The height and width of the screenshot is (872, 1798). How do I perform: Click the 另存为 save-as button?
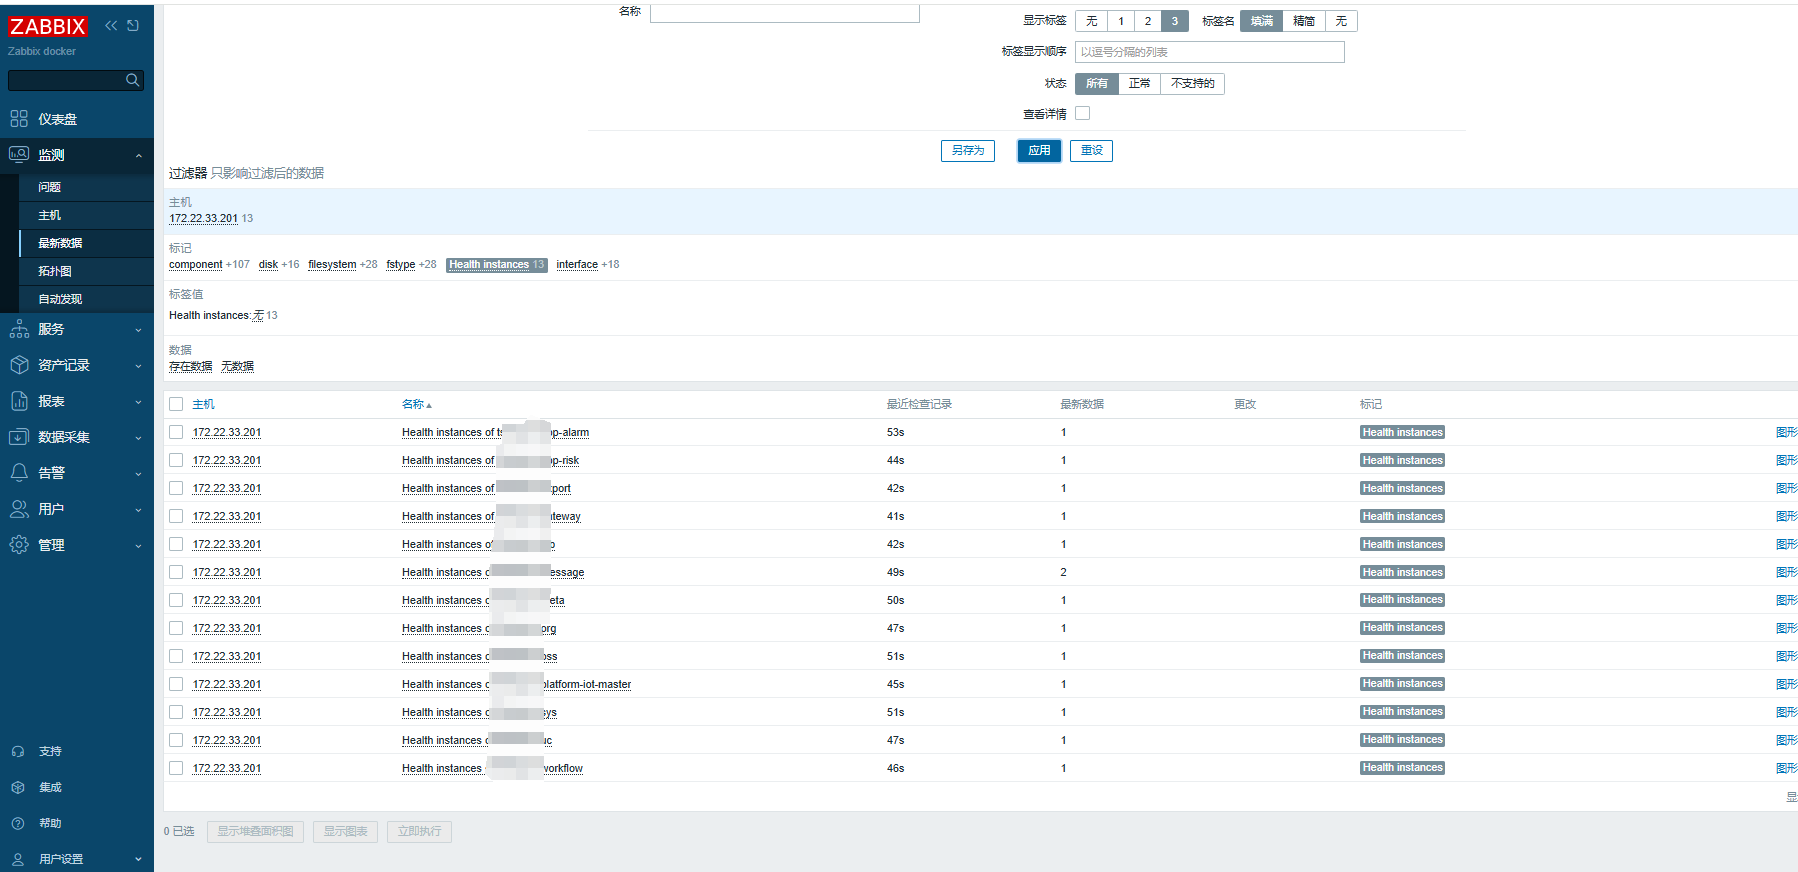pyautogui.click(x=968, y=151)
